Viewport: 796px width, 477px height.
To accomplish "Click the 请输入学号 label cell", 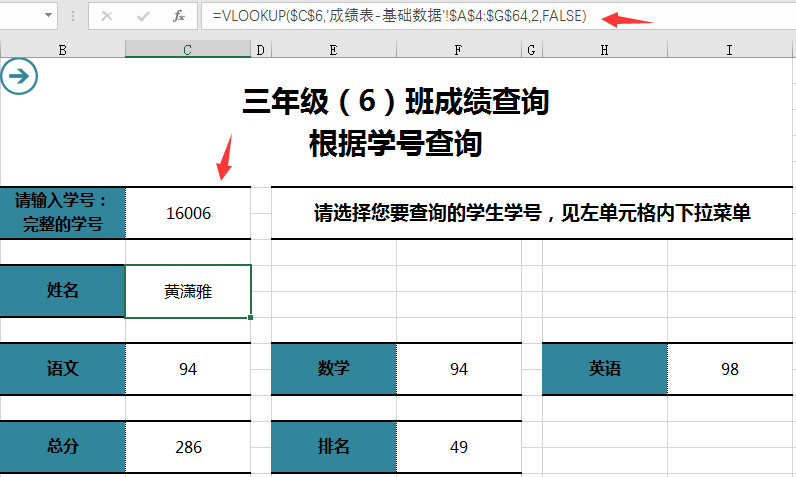I will pyautogui.click(x=62, y=213).
